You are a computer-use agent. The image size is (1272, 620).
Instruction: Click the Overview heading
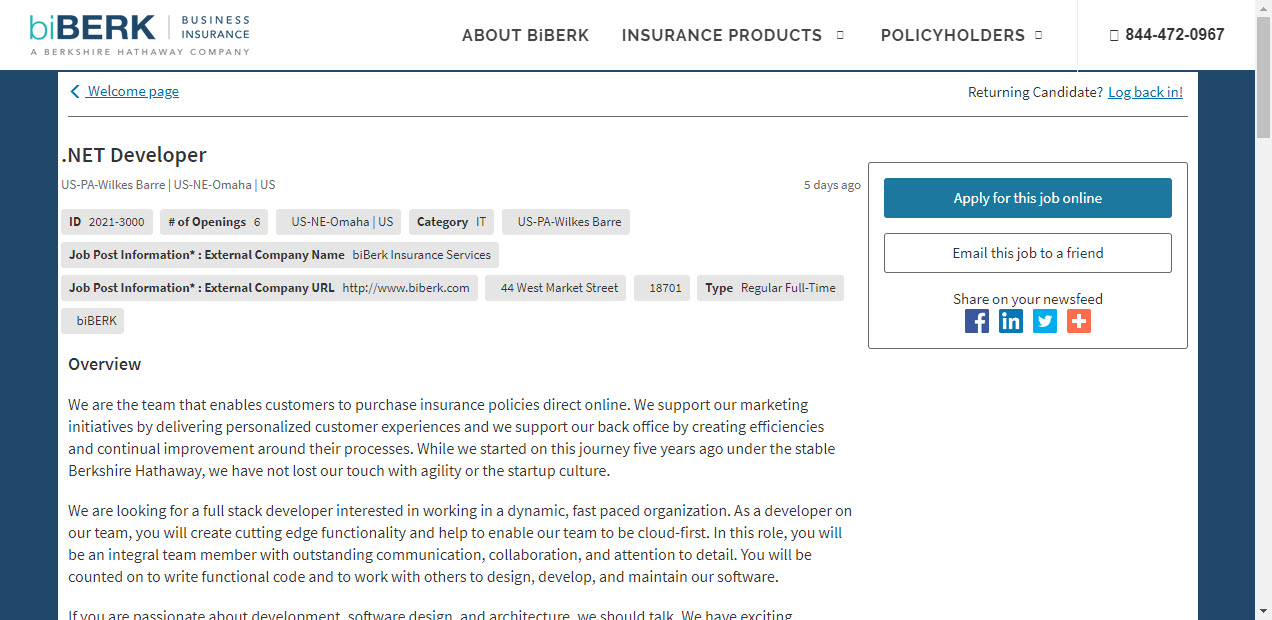click(105, 364)
